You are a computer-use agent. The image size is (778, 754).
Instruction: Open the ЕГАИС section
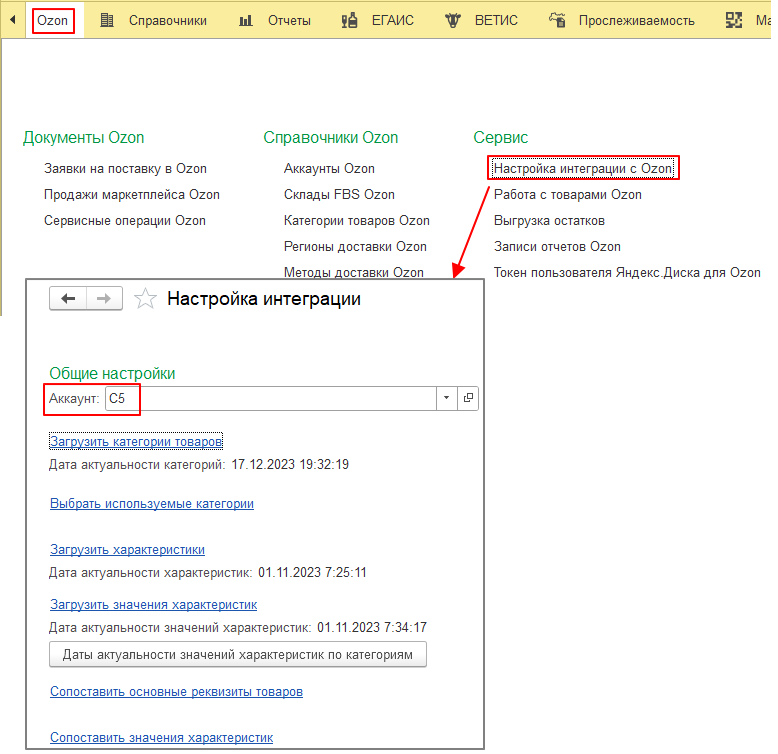(392, 20)
